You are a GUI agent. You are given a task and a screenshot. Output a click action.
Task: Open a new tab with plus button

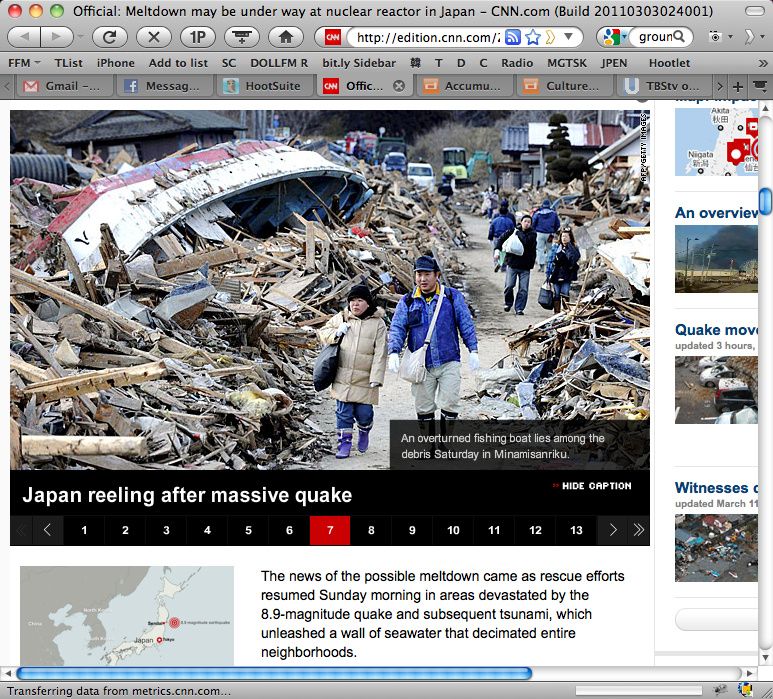pos(738,86)
